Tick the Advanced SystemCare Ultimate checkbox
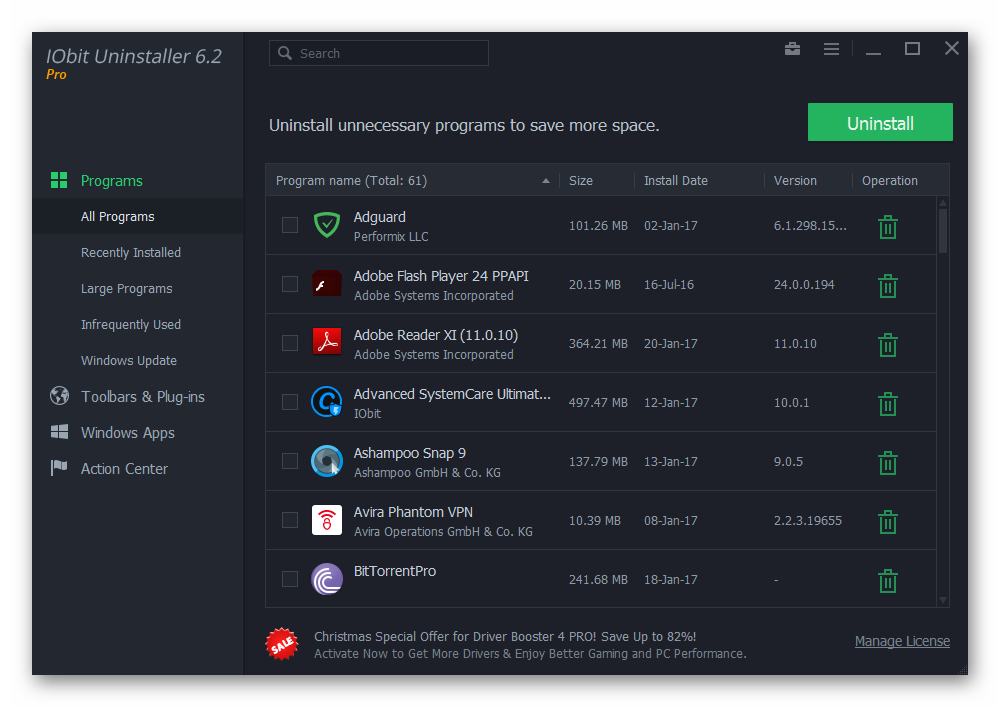1000x707 pixels. (290, 402)
